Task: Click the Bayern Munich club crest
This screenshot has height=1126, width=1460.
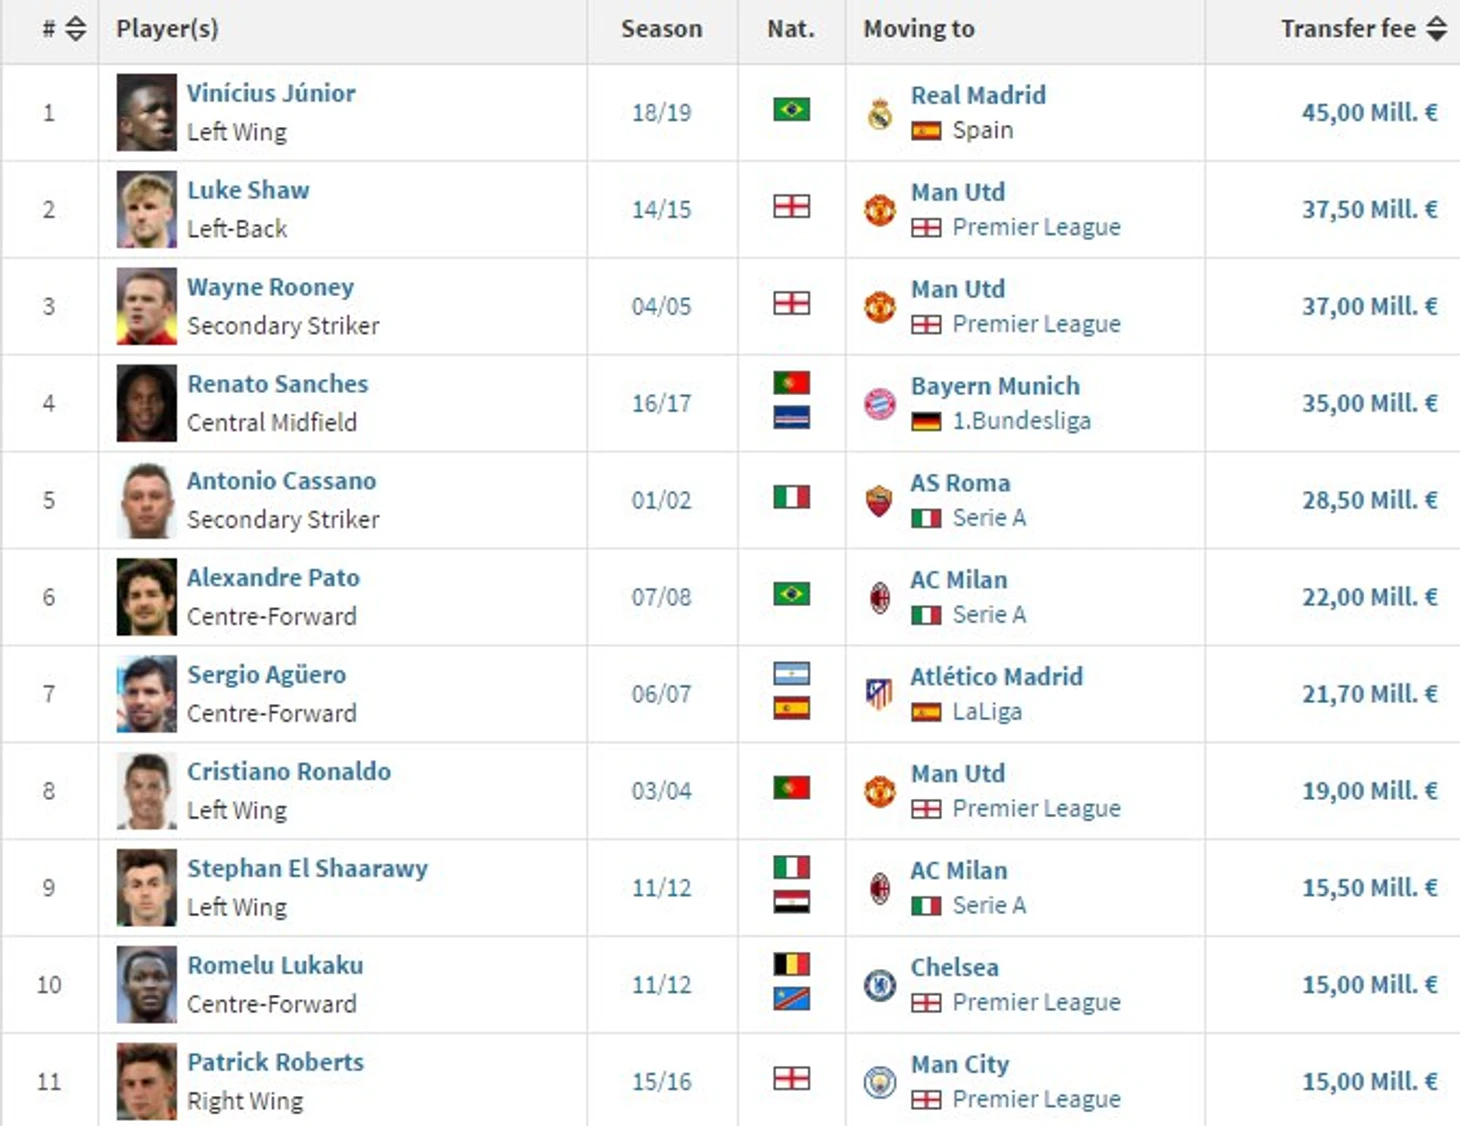Action: (879, 404)
